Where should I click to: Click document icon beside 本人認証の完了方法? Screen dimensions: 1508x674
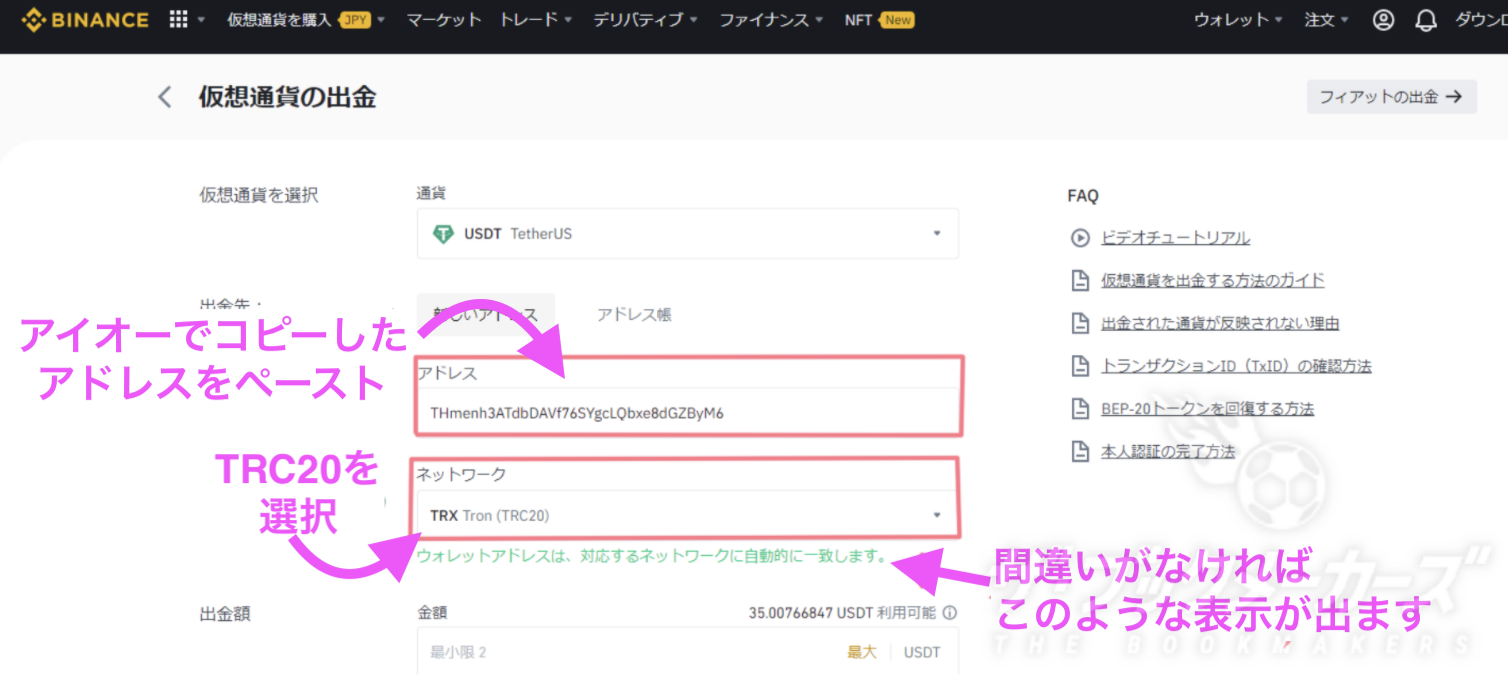click(x=1080, y=452)
